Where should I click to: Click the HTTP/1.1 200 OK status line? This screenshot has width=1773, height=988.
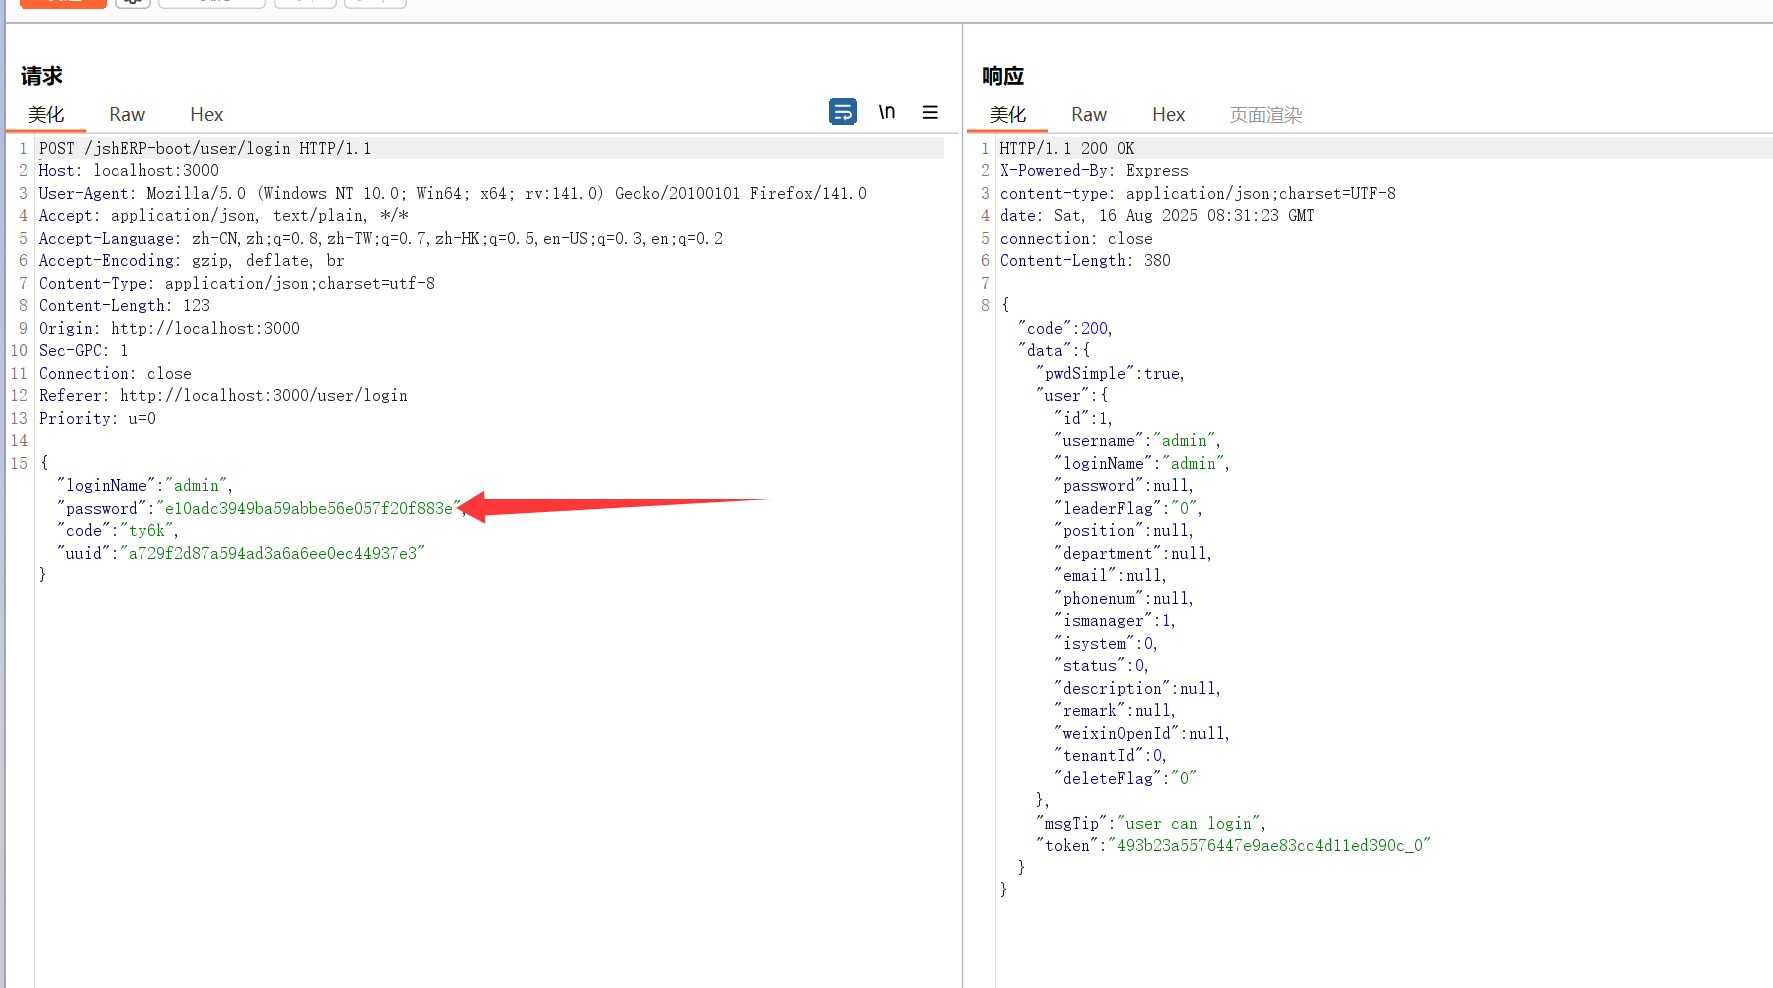point(1066,149)
